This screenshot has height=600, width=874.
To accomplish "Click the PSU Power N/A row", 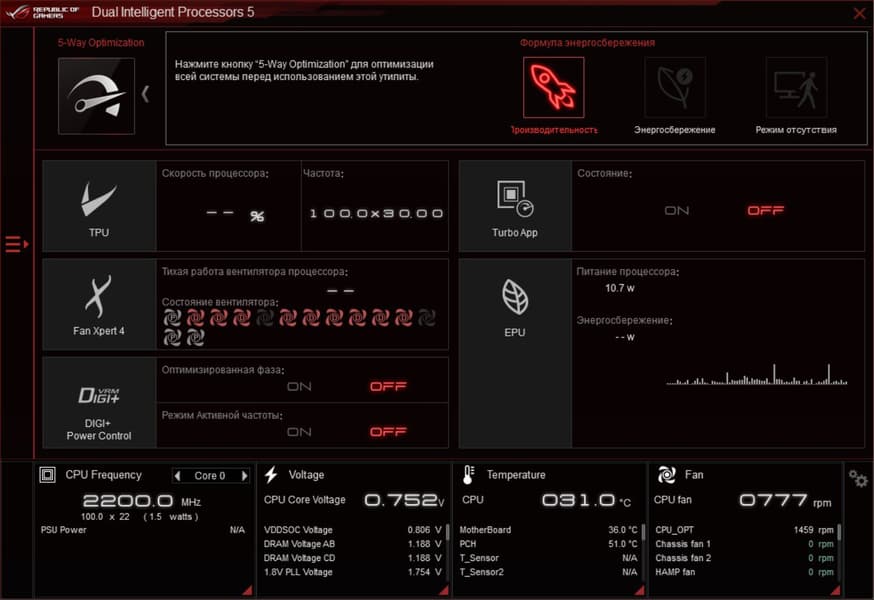I will point(143,530).
